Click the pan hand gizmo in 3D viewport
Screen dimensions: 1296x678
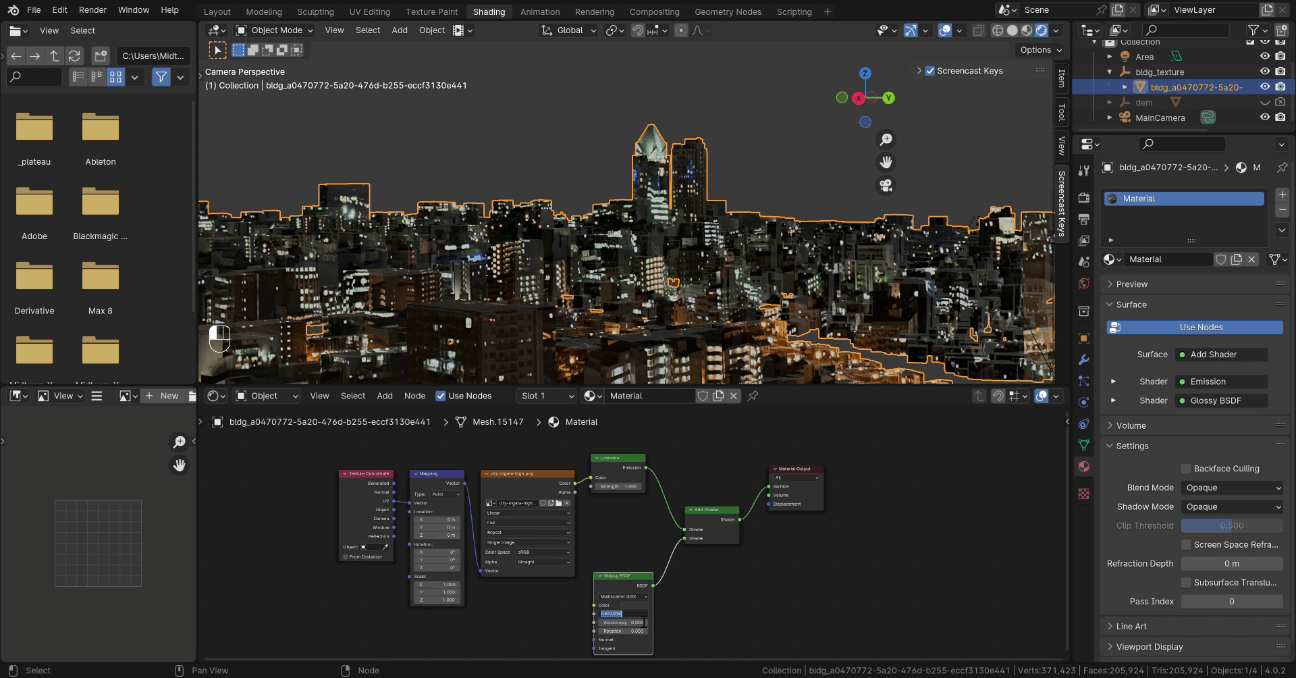pyautogui.click(x=885, y=162)
